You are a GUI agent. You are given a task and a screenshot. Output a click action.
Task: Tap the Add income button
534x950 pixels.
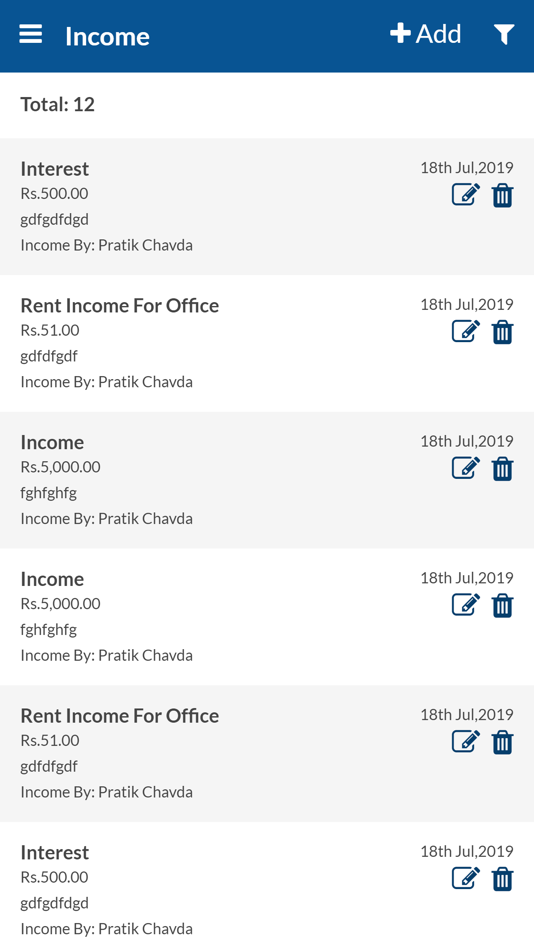click(x=426, y=33)
